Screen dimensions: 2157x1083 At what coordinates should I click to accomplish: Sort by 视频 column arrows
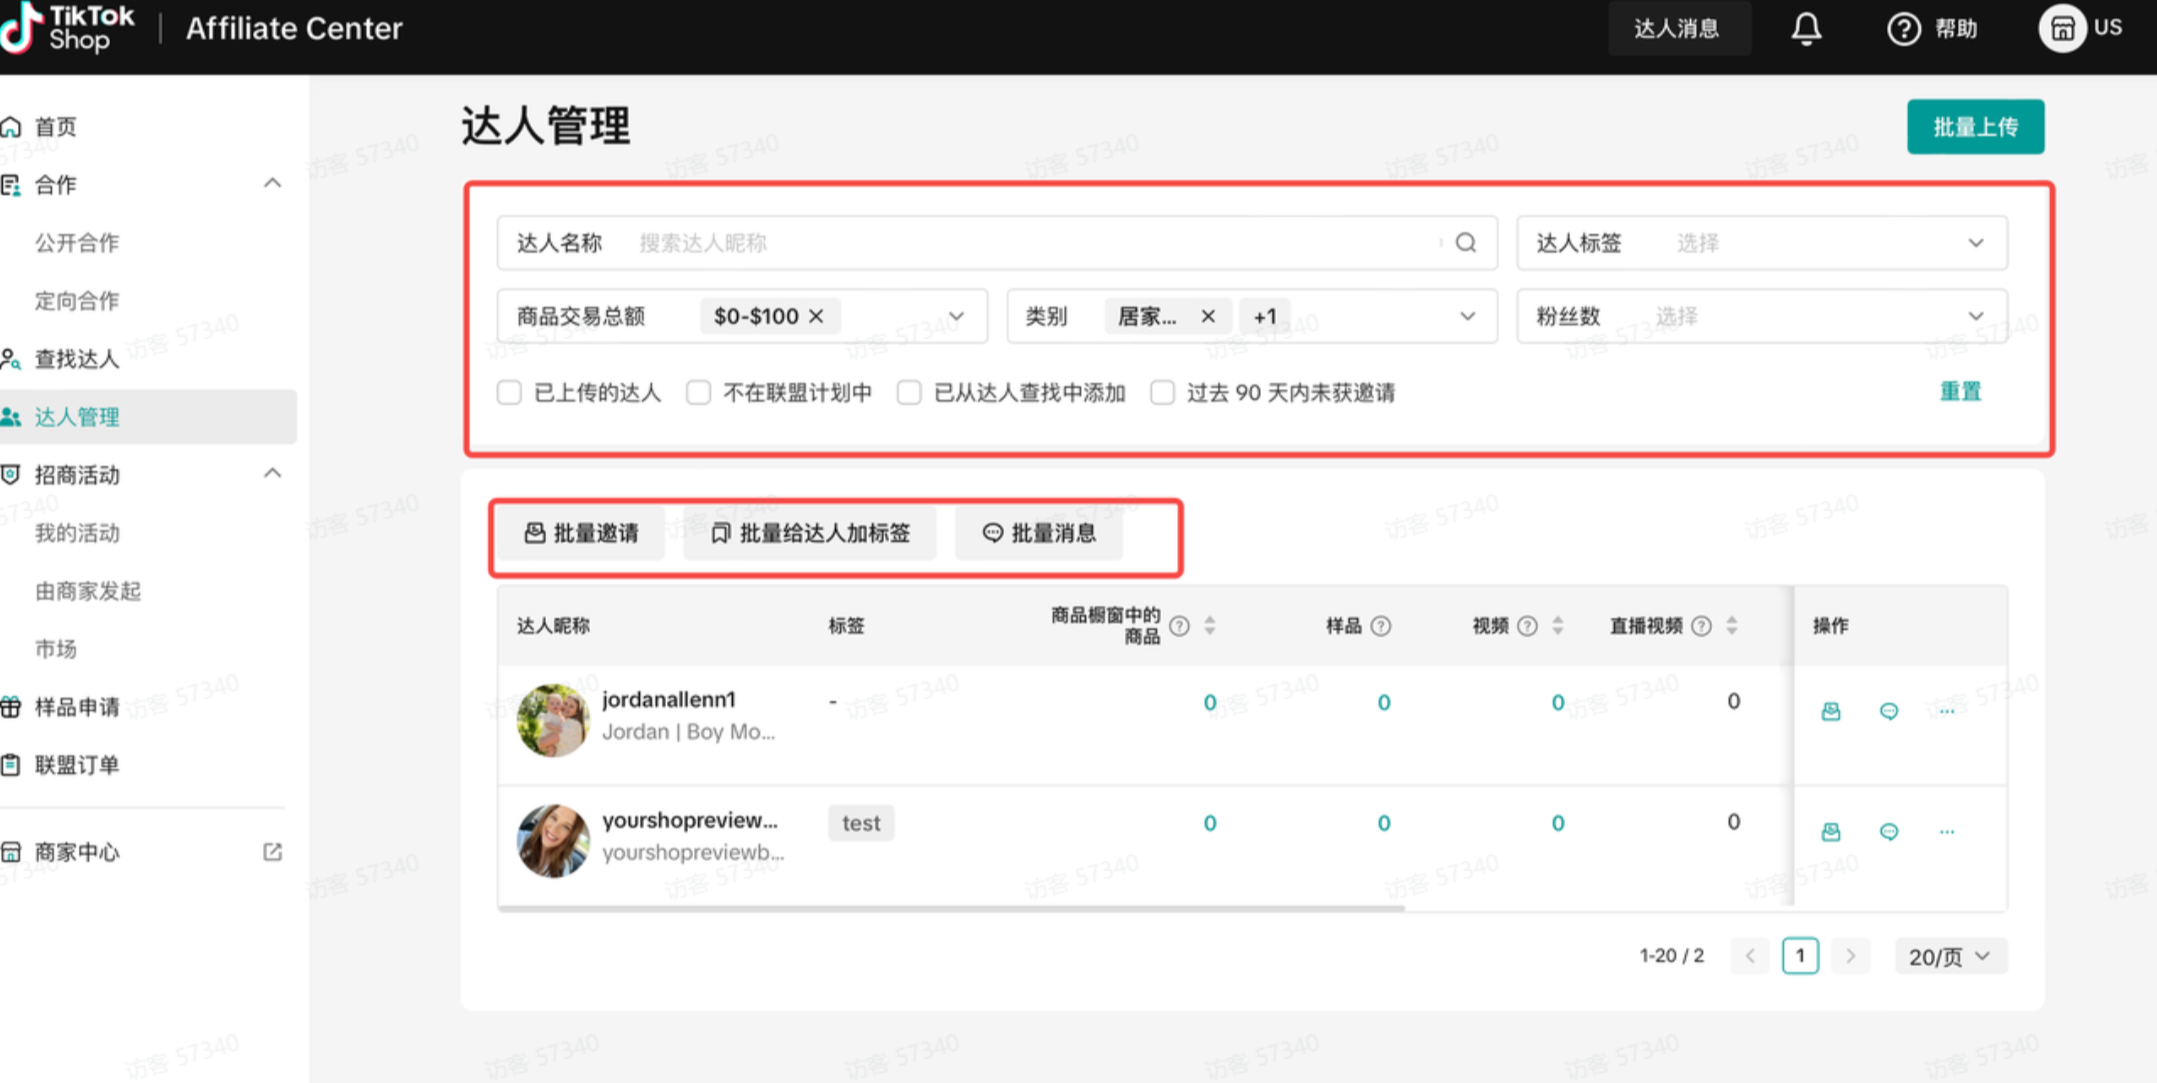tap(1557, 626)
